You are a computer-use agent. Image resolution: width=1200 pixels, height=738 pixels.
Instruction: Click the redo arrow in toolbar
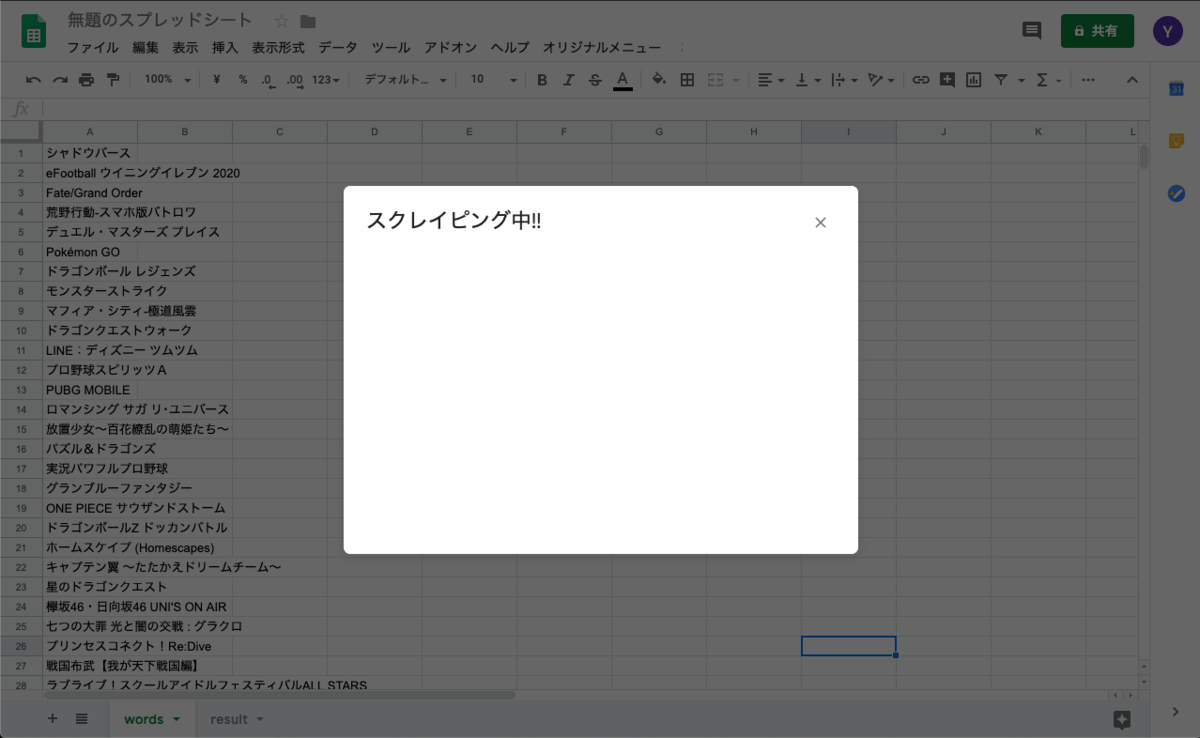[x=60, y=80]
